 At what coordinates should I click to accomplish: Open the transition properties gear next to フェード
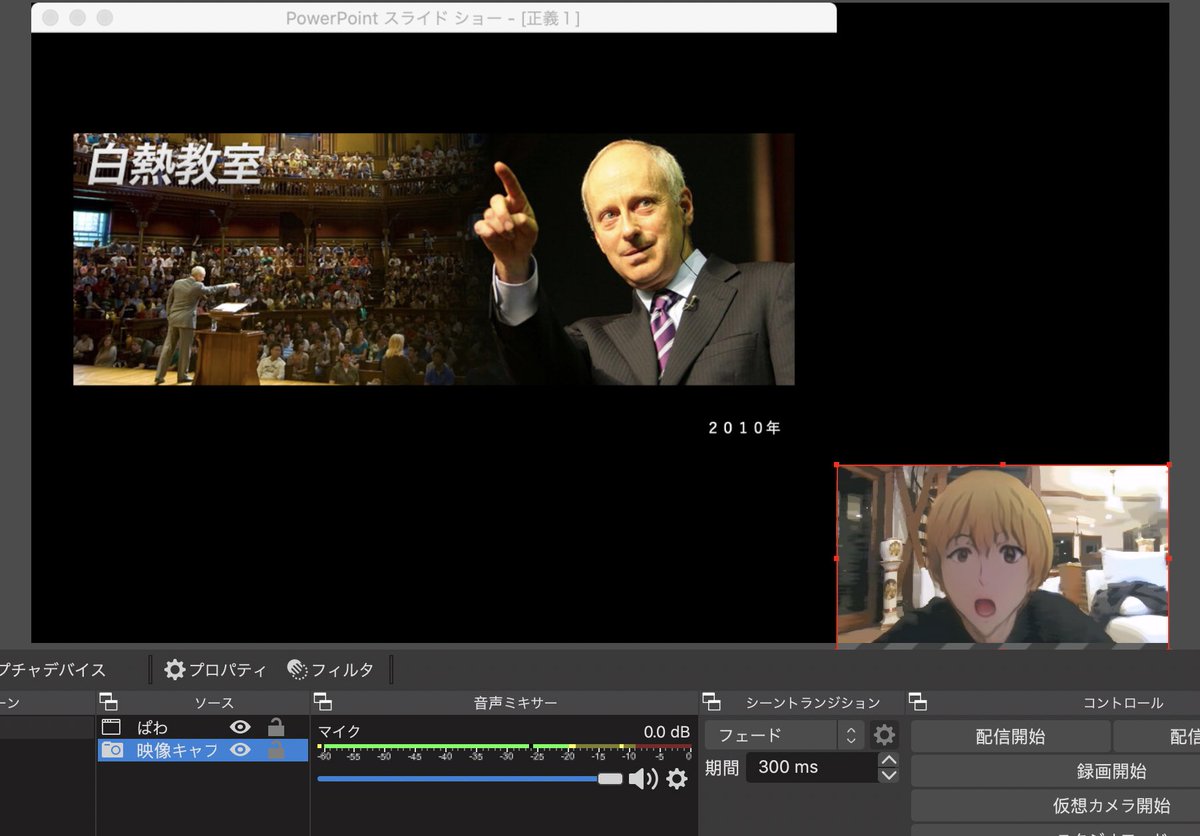click(x=884, y=735)
